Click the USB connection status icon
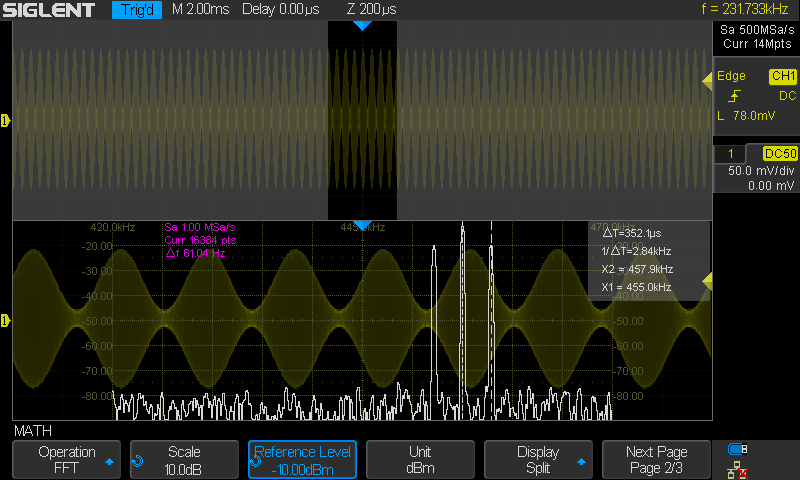Viewport: 800px width, 480px height. 739,448
